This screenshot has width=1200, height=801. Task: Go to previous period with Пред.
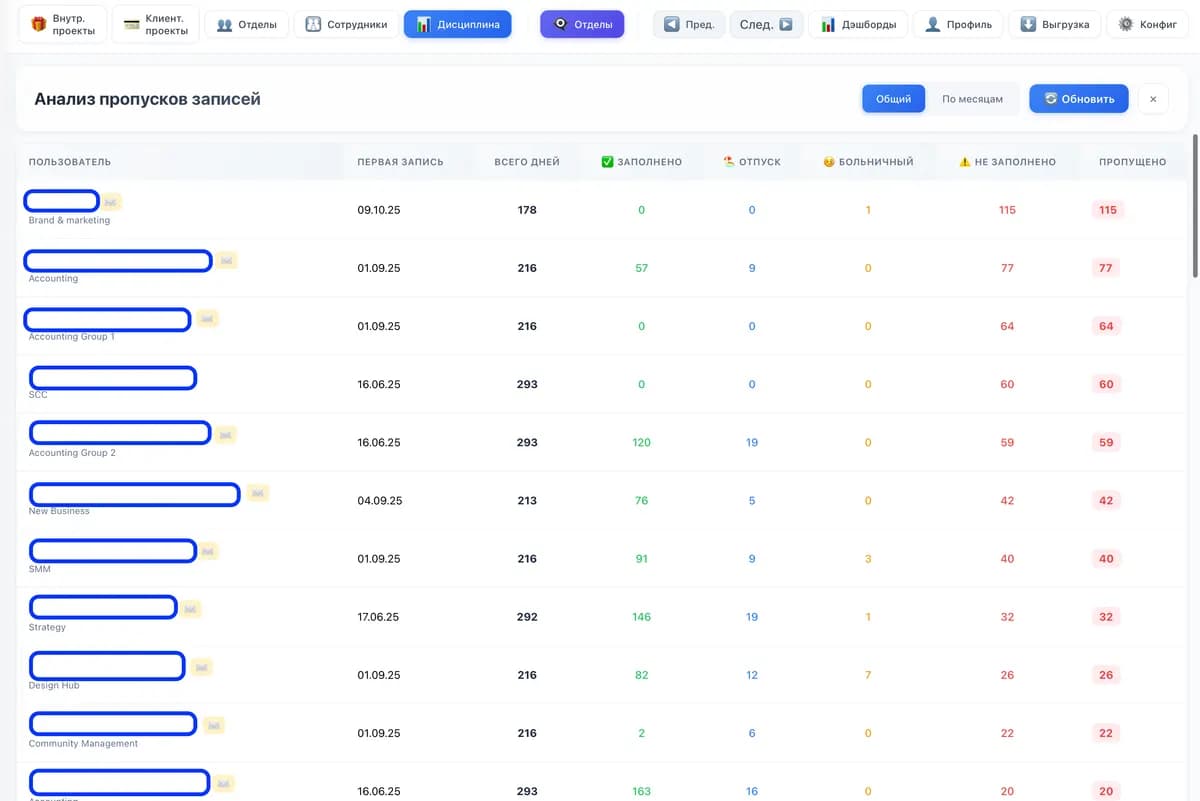click(689, 24)
